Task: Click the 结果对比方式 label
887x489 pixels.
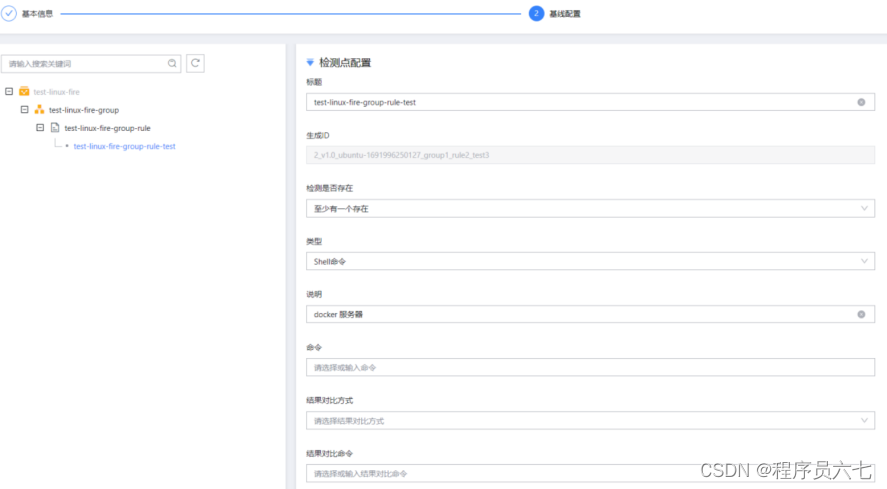Action: click(x=329, y=400)
